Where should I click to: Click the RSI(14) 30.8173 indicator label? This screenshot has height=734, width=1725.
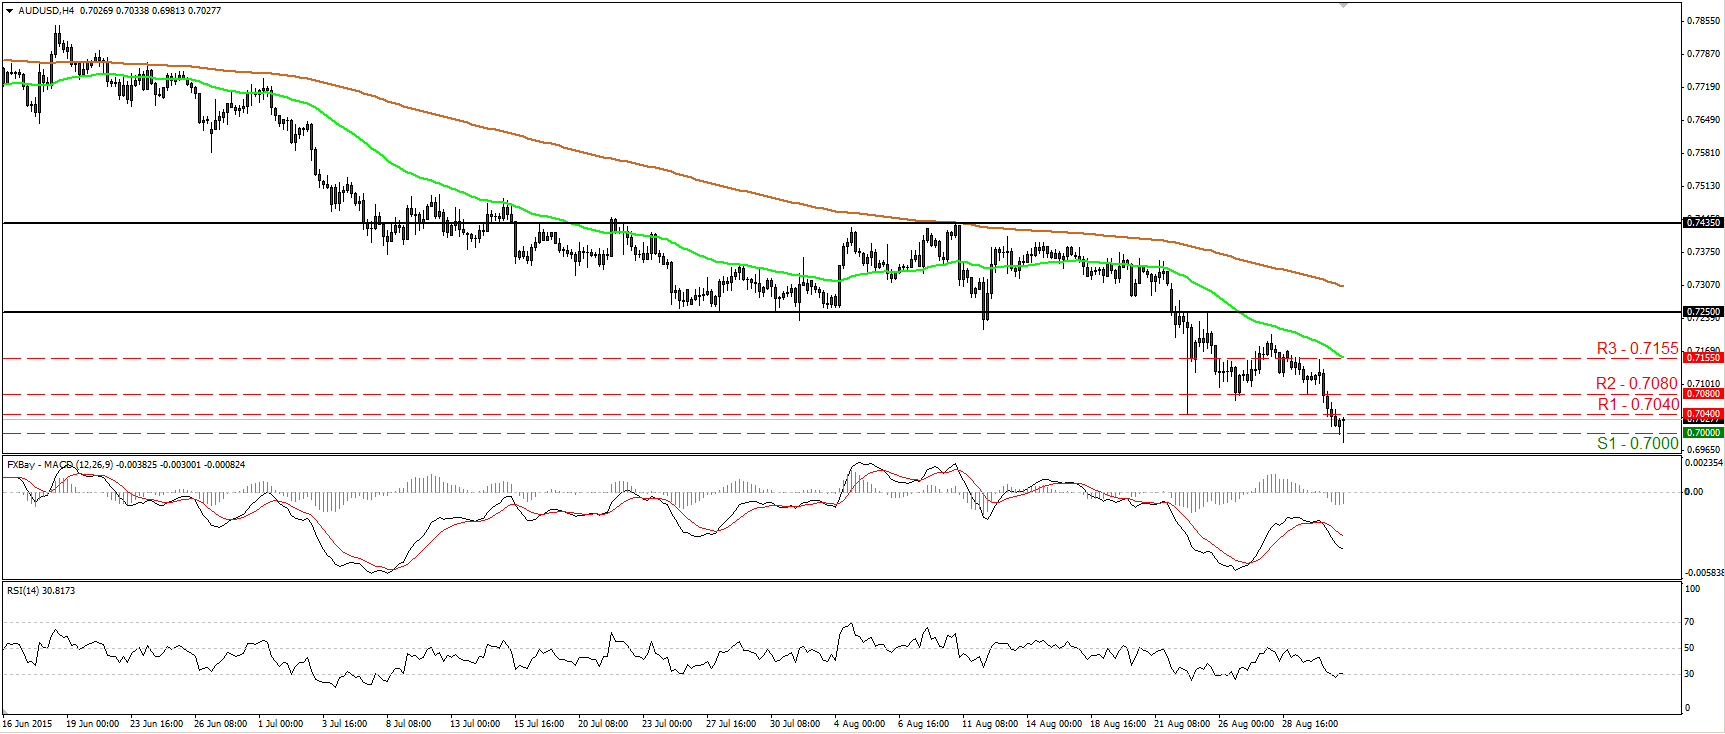click(41, 591)
